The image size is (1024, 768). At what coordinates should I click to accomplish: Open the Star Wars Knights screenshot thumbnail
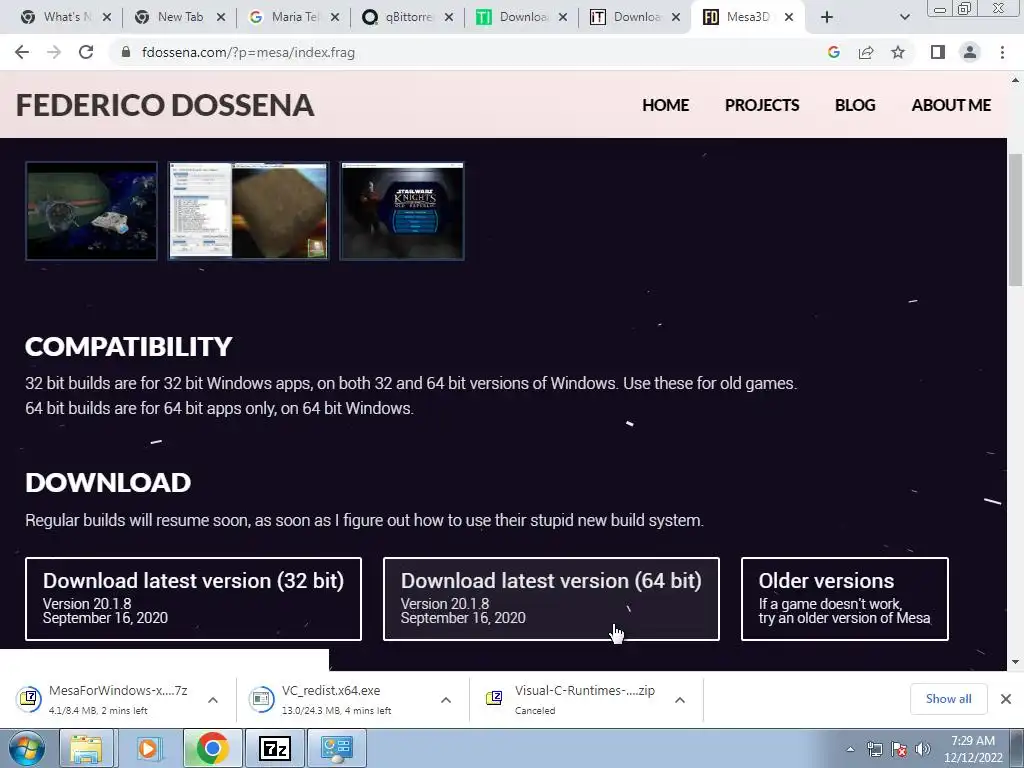[x=402, y=211]
